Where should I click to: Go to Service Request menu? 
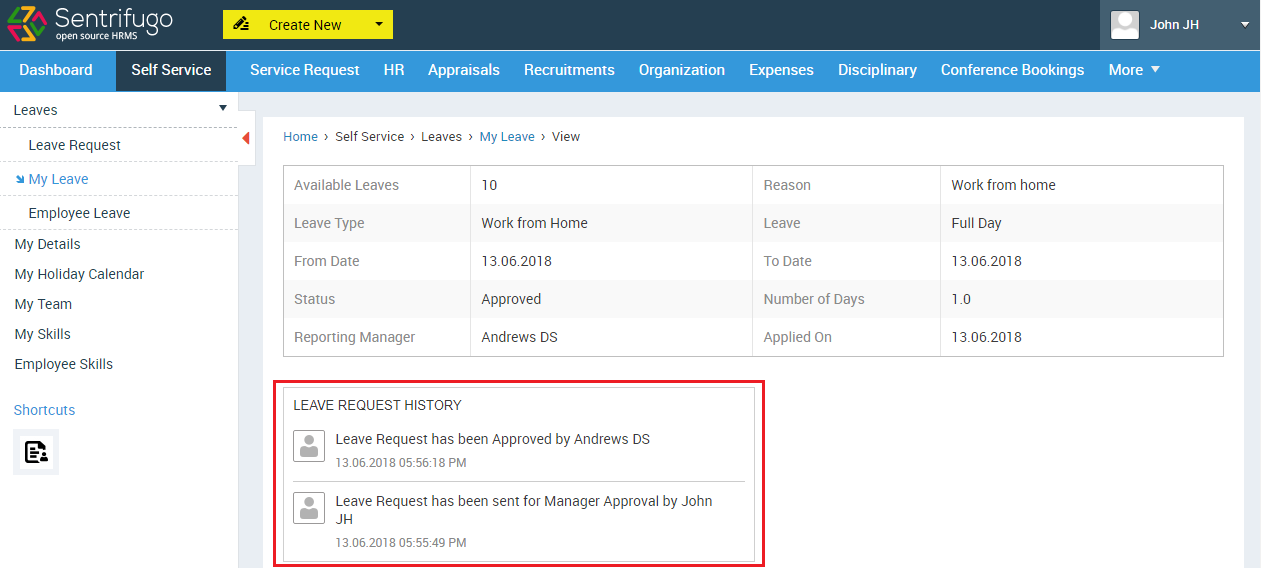click(304, 70)
